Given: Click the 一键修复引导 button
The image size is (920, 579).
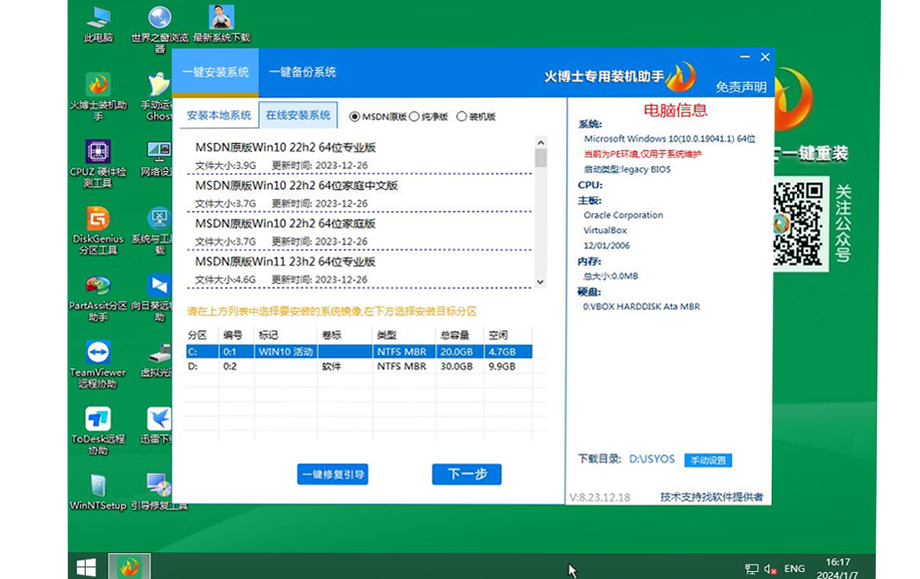Looking at the screenshot, I should (x=333, y=474).
